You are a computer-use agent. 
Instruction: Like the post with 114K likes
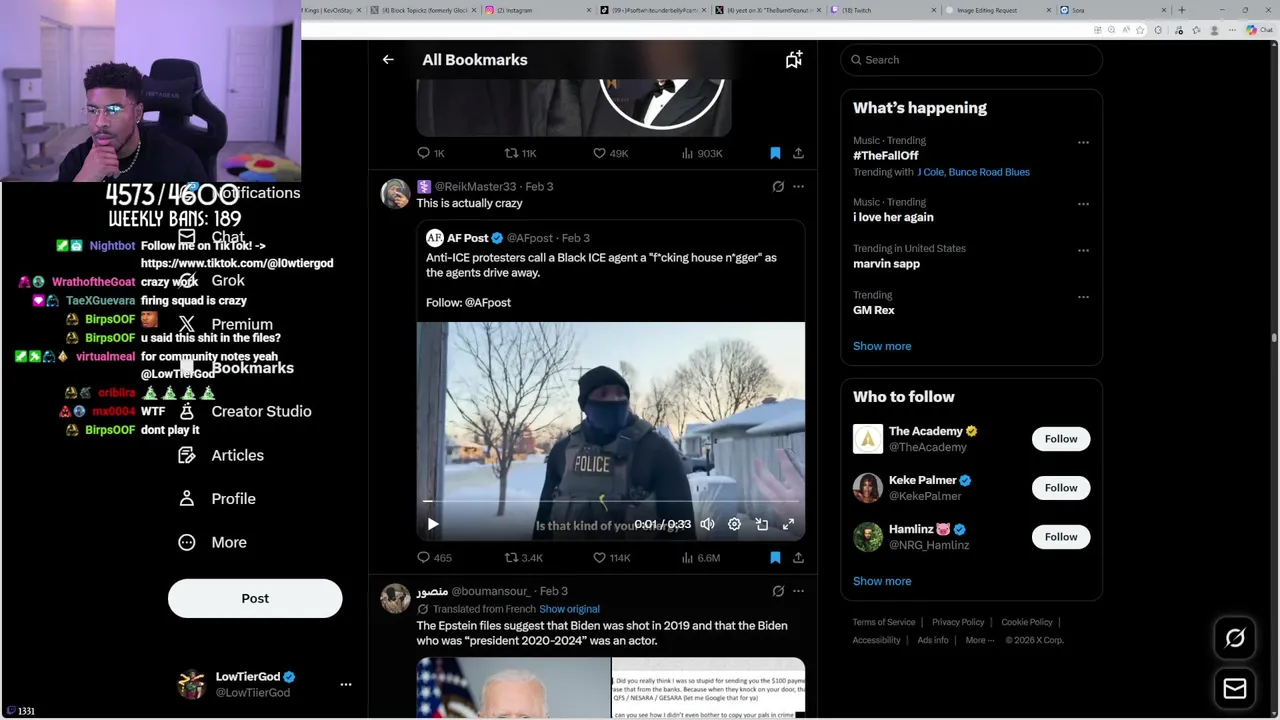click(612, 557)
